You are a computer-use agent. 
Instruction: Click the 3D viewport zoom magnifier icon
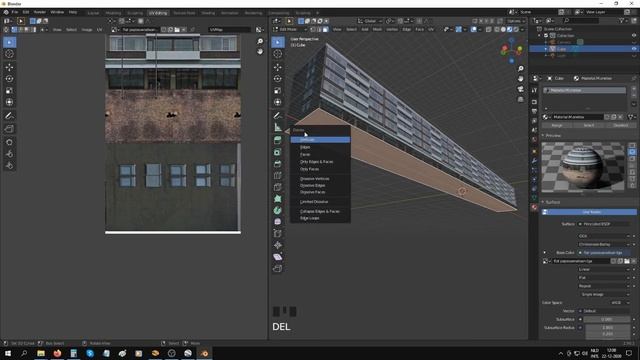520,69
